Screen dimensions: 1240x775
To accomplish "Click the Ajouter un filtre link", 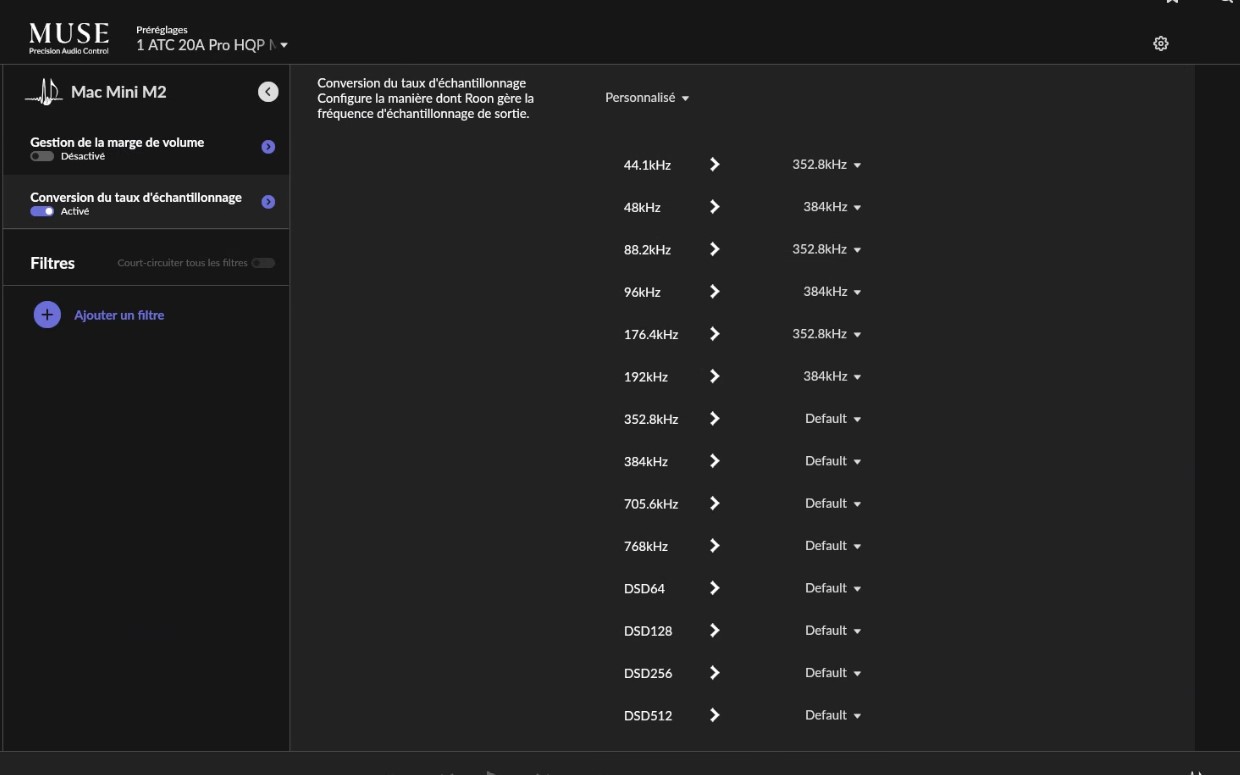I will [x=119, y=315].
